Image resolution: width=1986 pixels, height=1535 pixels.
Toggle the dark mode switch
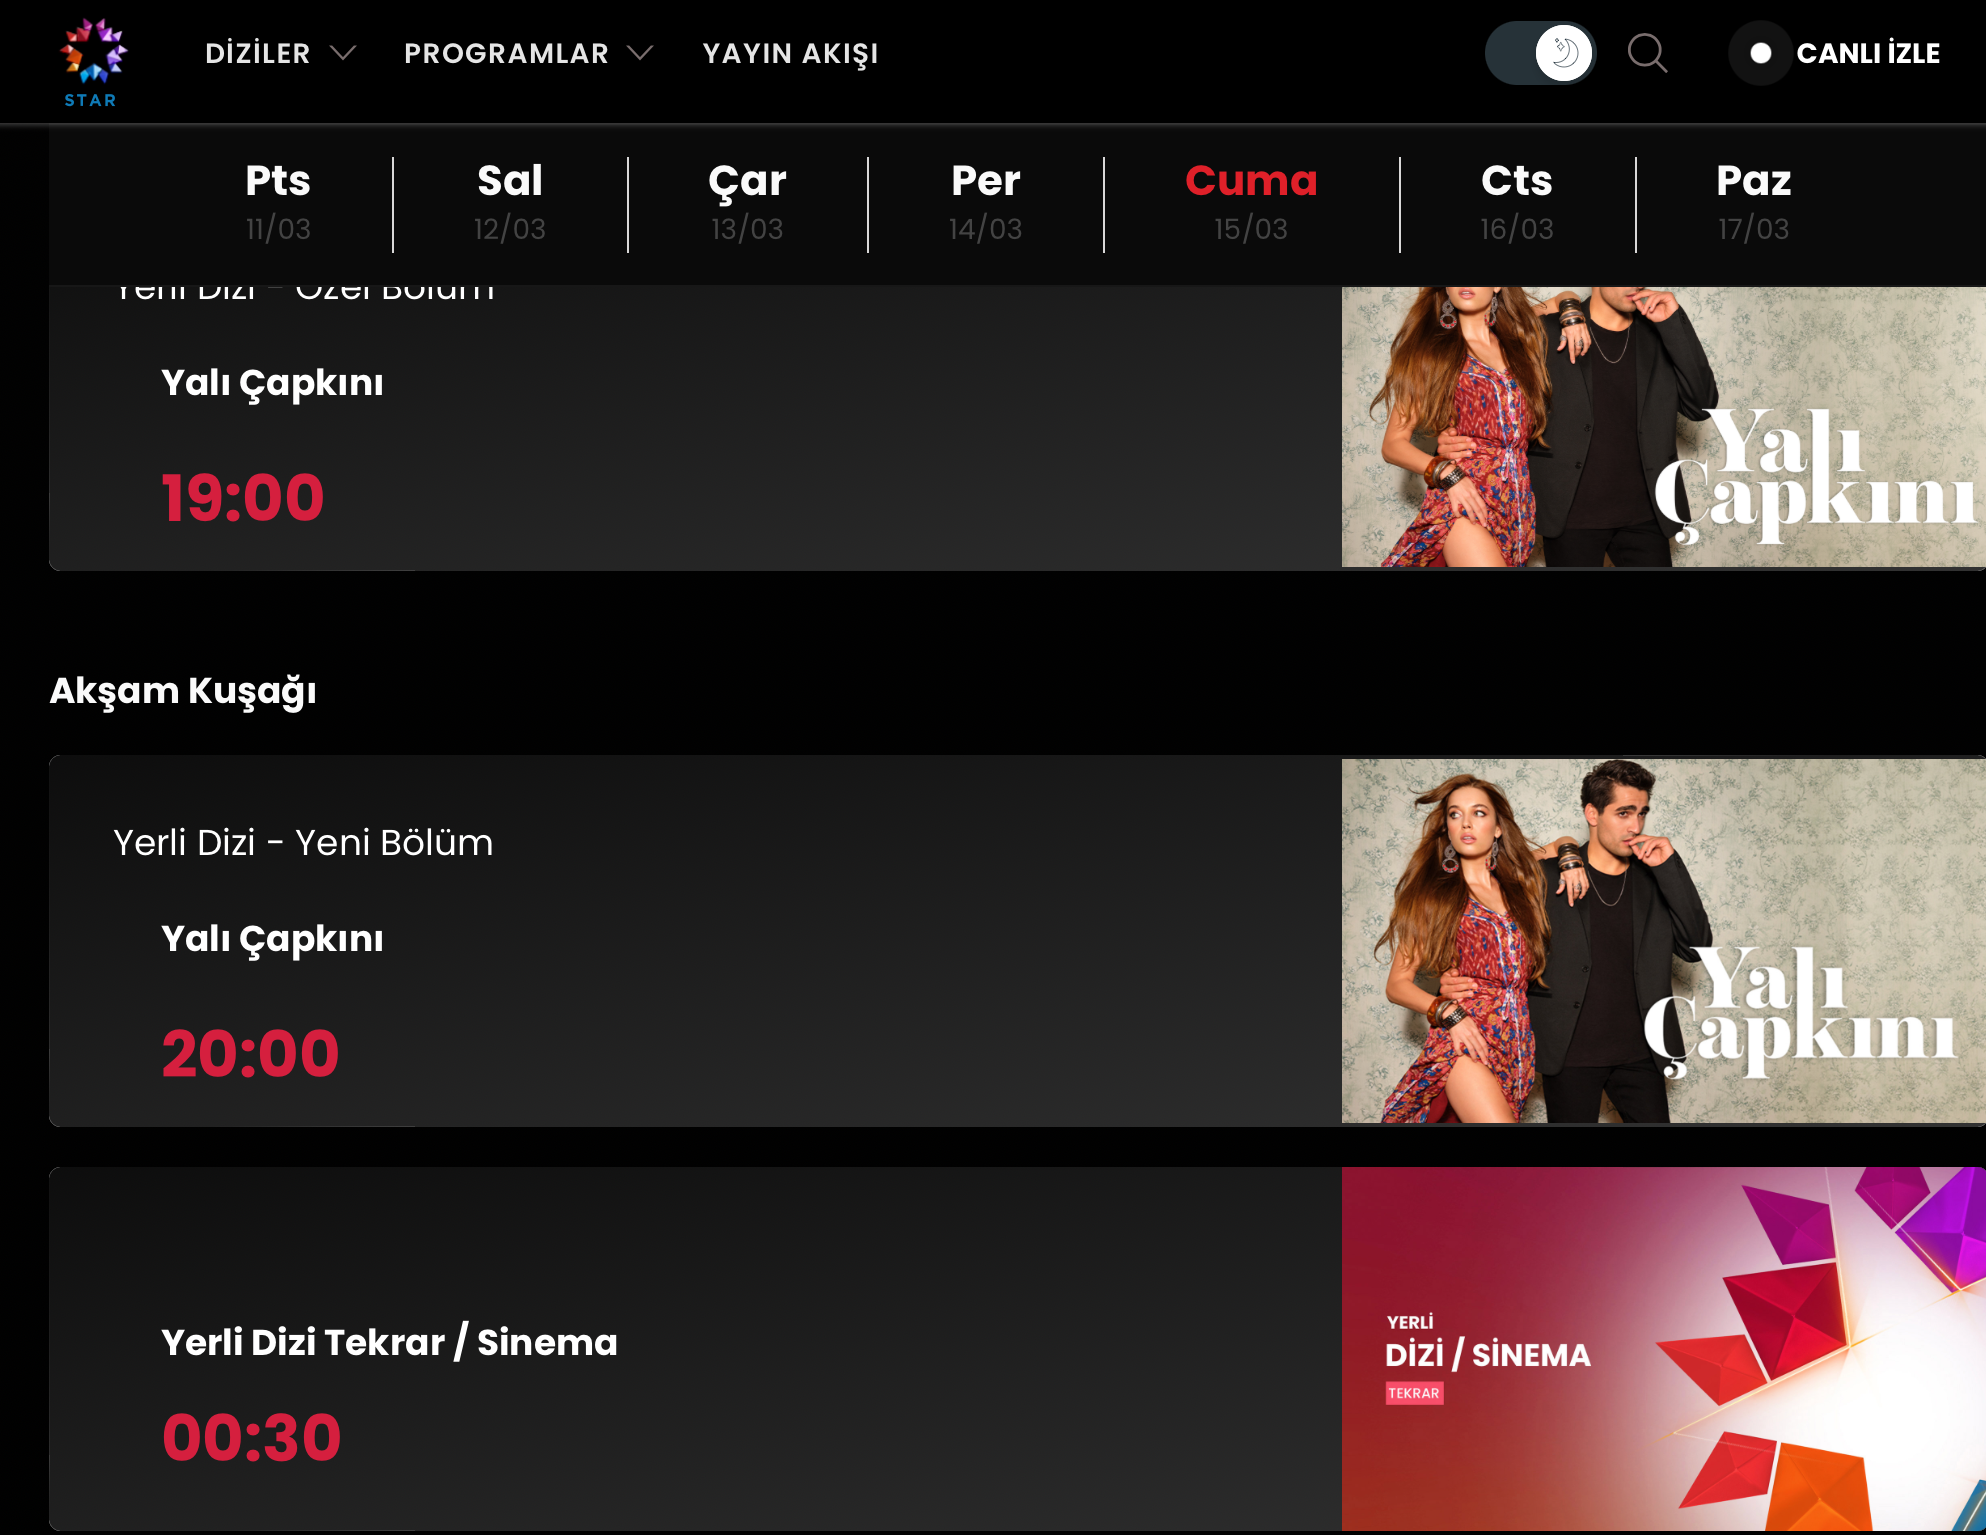(1540, 53)
